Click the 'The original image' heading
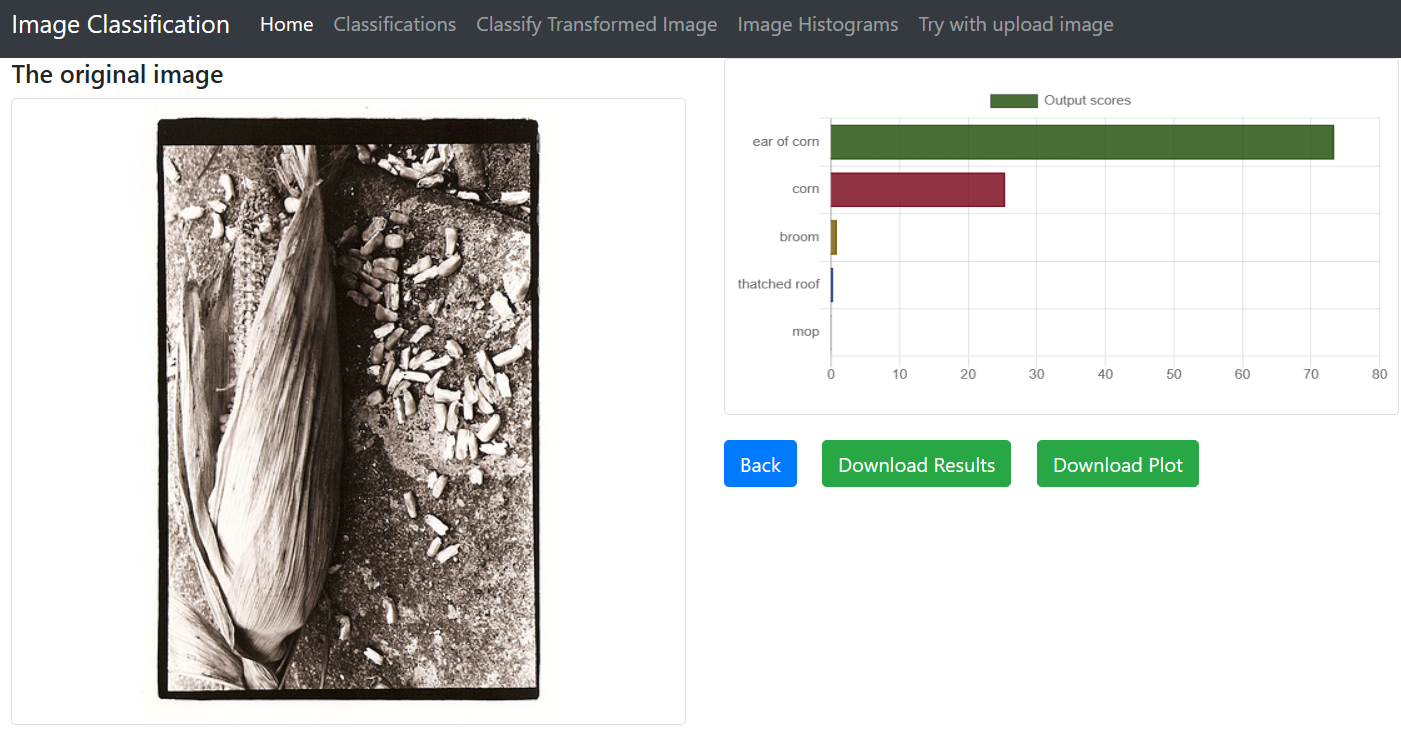The width and height of the screenshot is (1401, 737). tap(117, 75)
